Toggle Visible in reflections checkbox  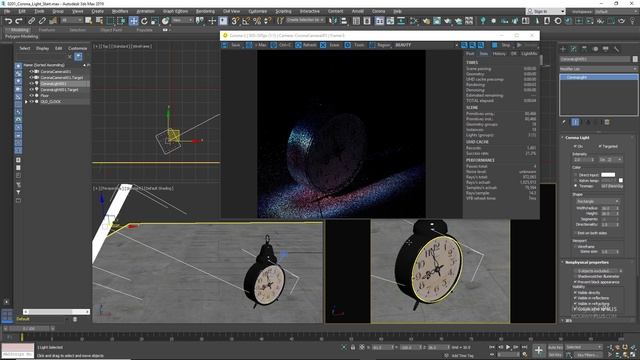(576, 298)
